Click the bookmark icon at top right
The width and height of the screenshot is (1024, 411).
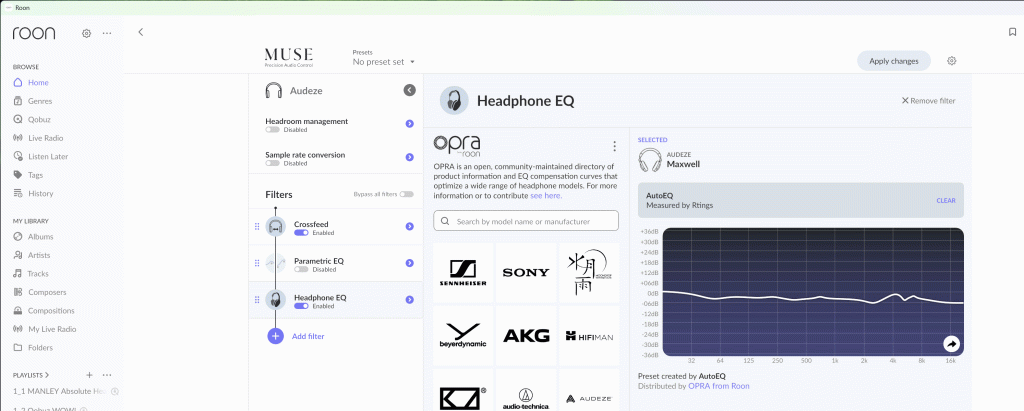[1013, 32]
